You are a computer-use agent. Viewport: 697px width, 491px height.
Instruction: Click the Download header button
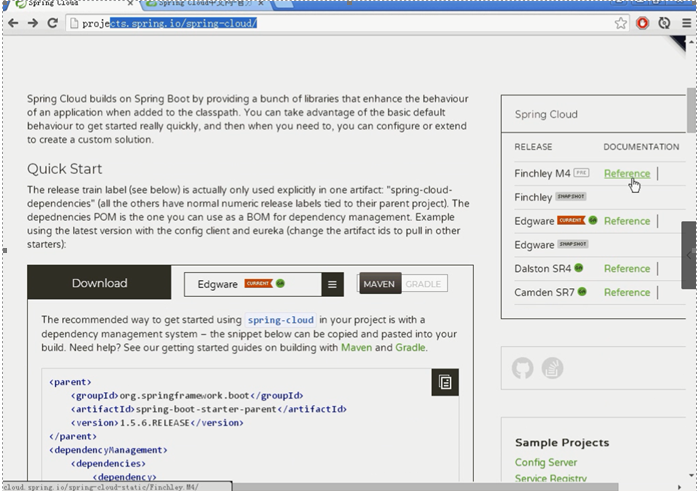pos(99,283)
